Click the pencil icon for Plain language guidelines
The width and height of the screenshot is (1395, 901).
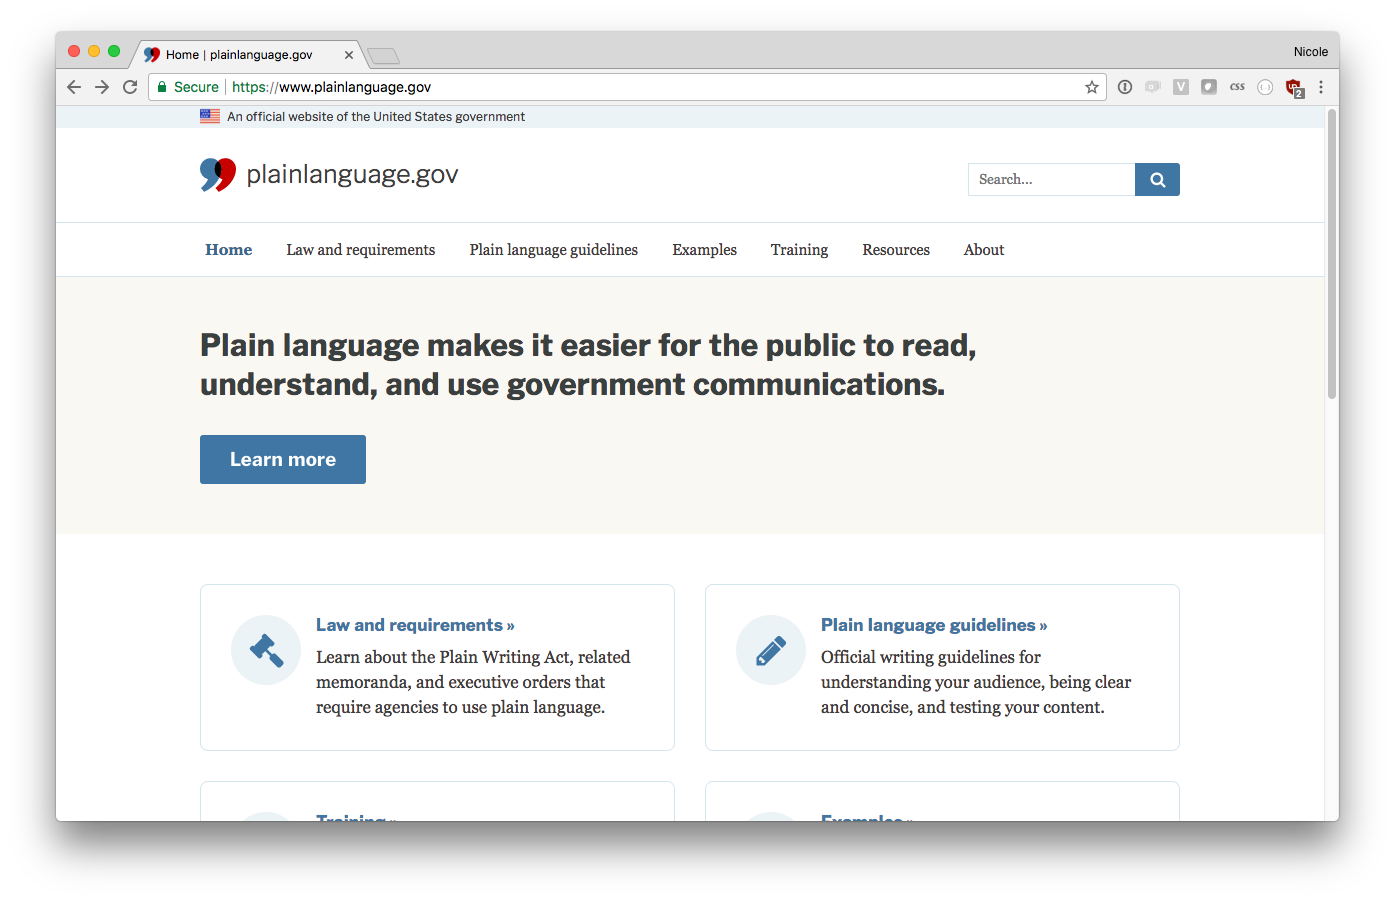pyautogui.click(x=770, y=650)
